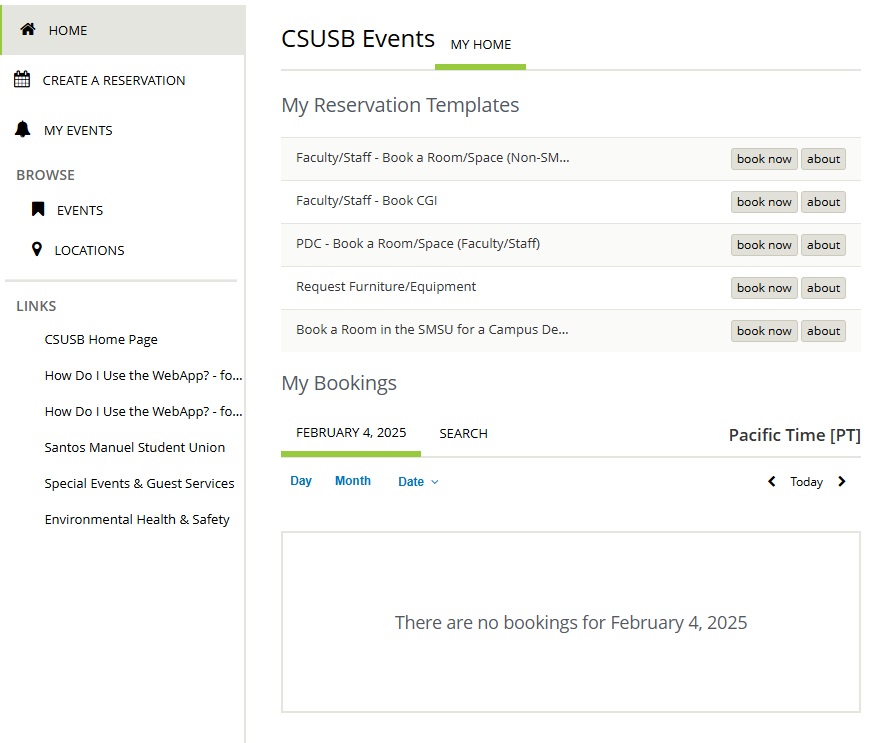Open first How Do I Use the WebApp link
886x743 pixels.
[x=144, y=376]
